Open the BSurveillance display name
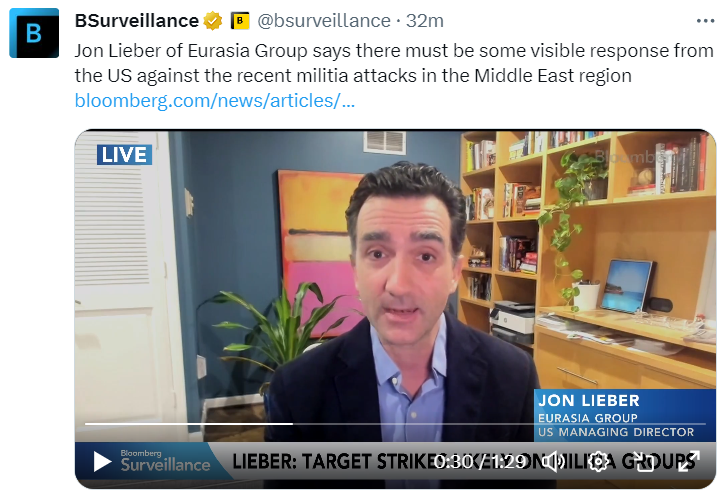Viewport: 726px width, 495px height. point(137,21)
